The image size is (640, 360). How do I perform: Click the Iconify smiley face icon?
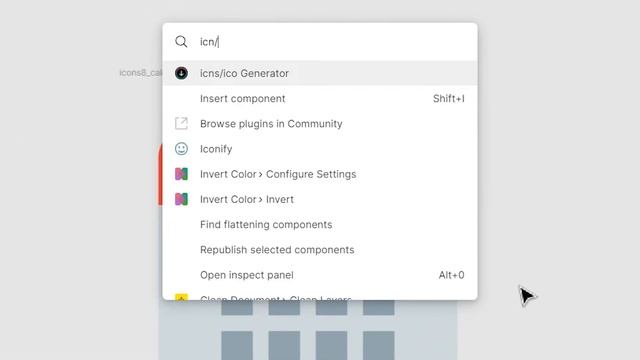pos(181,149)
